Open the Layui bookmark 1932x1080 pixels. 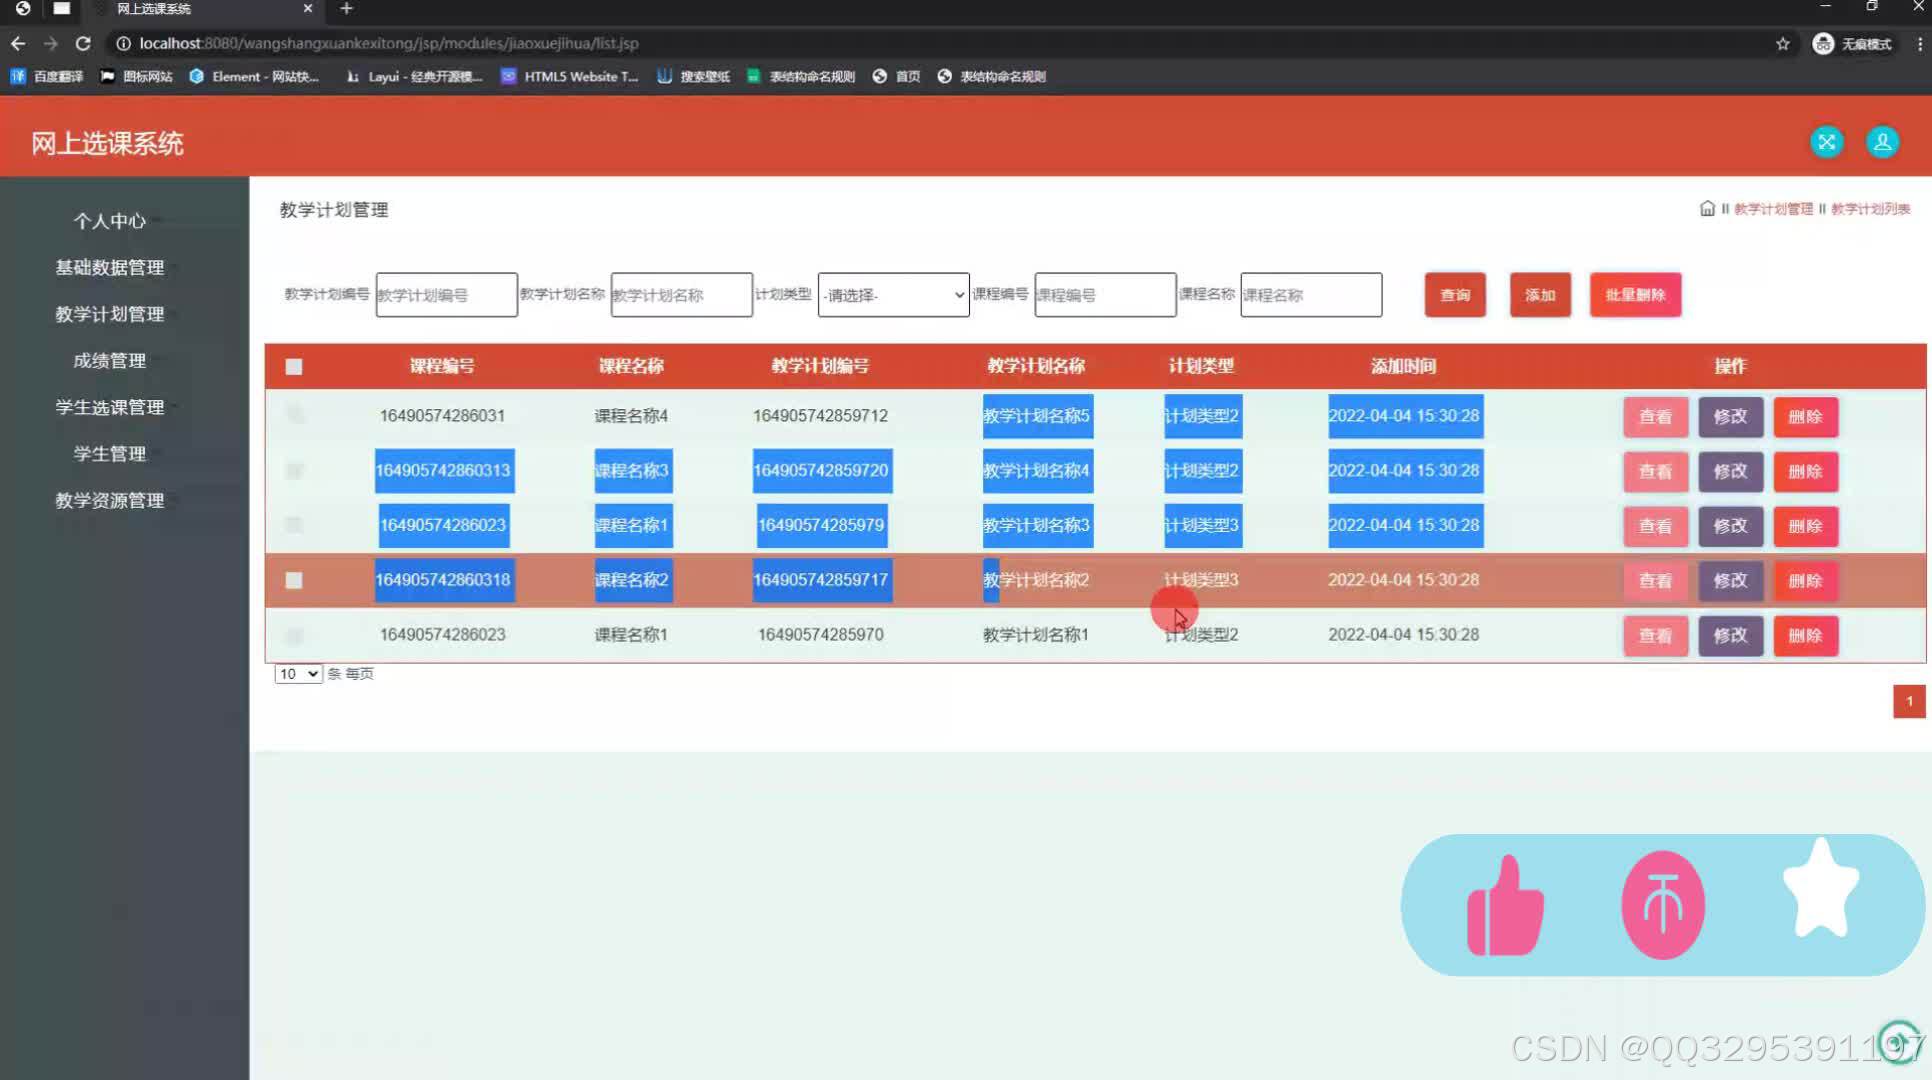[x=413, y=76]
